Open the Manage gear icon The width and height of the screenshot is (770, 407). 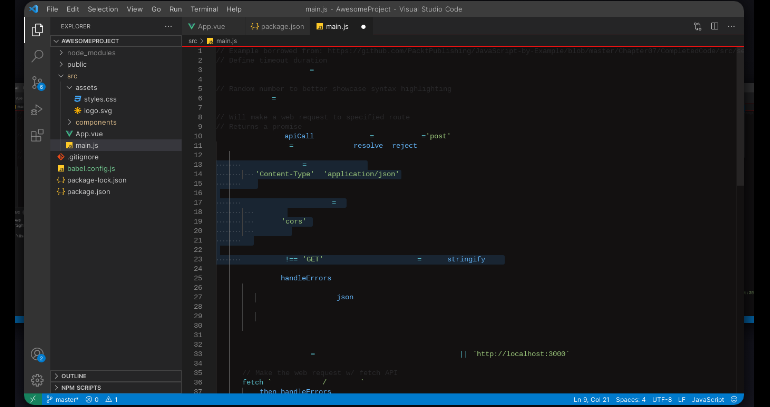tap(37, 380)
